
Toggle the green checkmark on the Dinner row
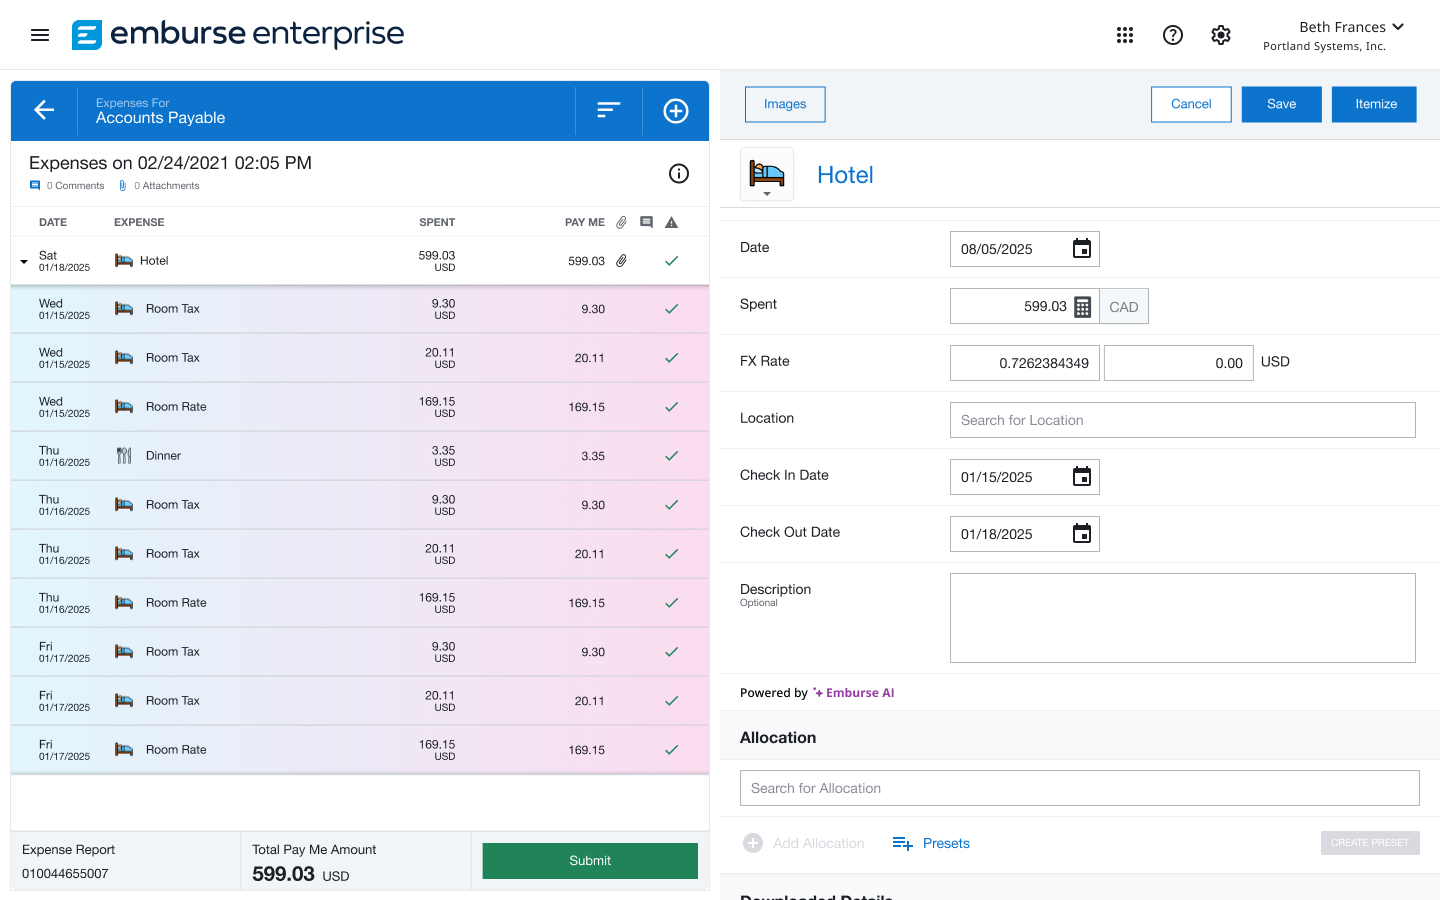pyautogui.click(x=671, y=455)
